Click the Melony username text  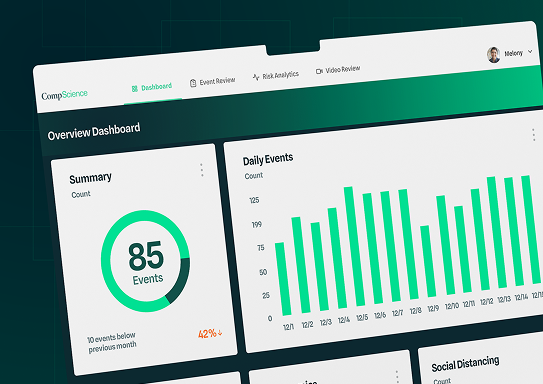pyautogui.click(x=513, y=53)
